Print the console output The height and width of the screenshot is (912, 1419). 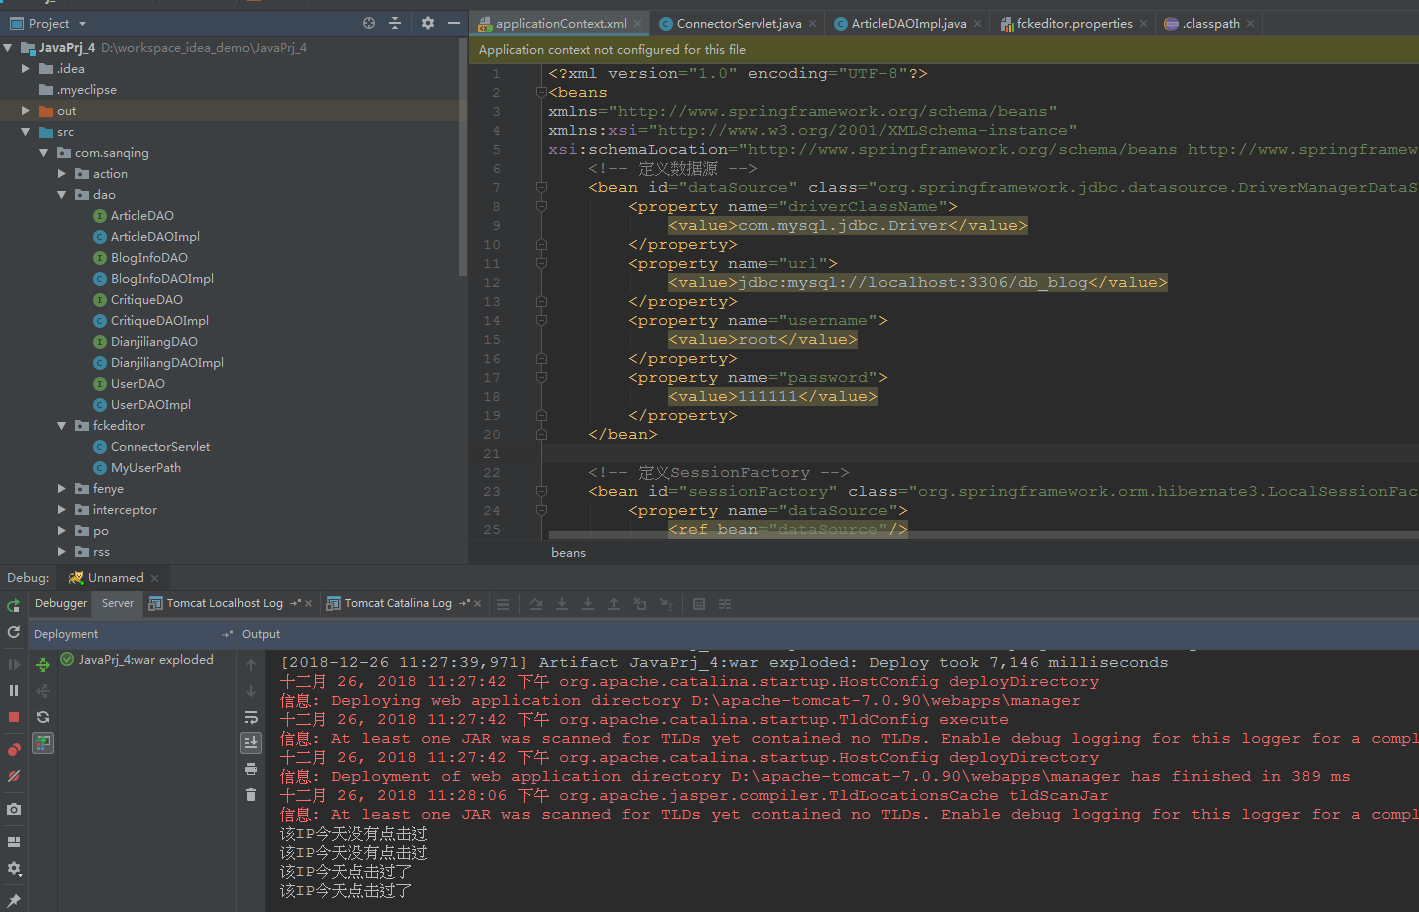(x=251, y=769)
